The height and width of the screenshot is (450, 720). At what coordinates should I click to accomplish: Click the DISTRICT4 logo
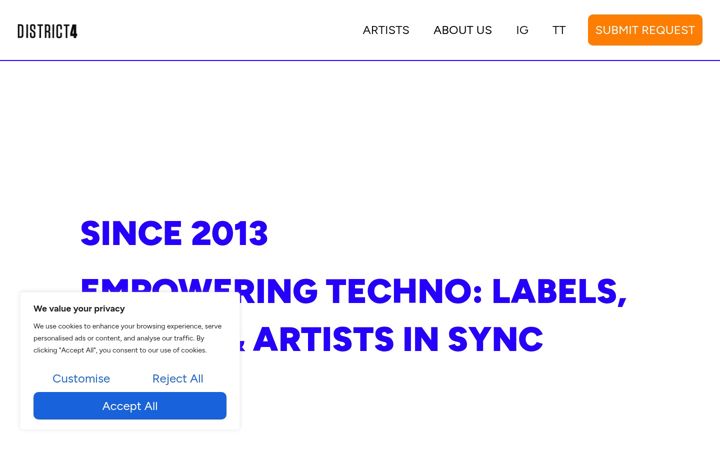tap(47, 31)
